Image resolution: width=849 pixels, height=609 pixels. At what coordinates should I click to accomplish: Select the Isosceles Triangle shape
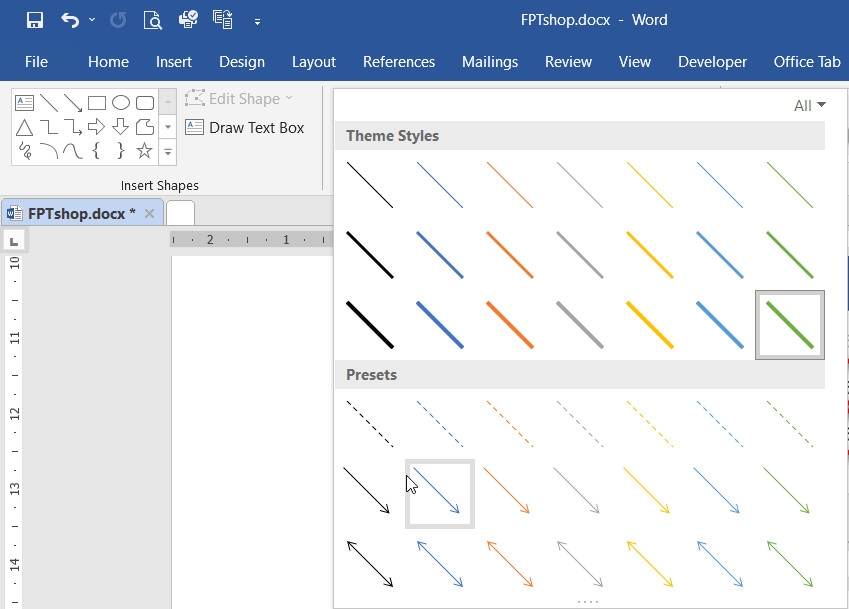24,127
